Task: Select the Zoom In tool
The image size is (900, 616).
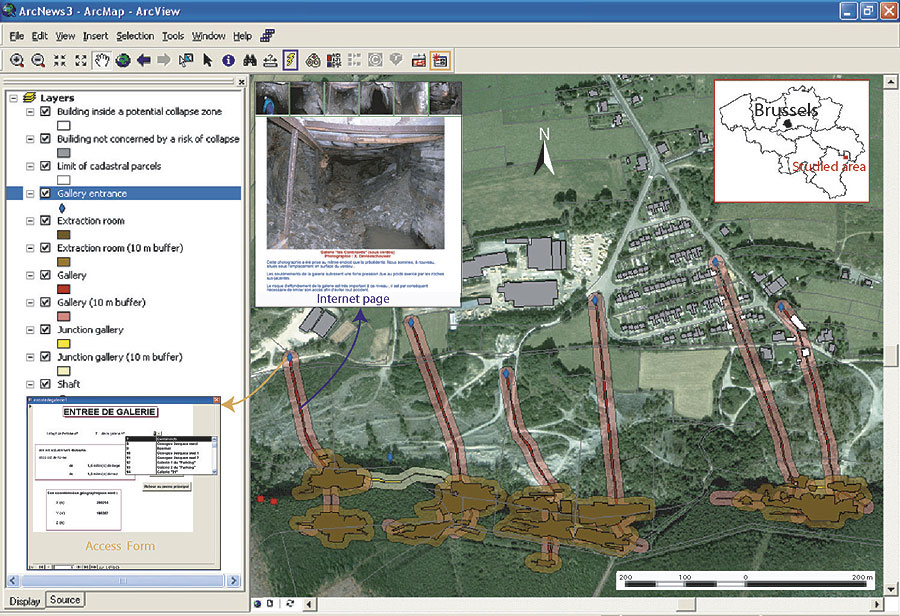Action: pyautogui.click(x=17, y=60)
